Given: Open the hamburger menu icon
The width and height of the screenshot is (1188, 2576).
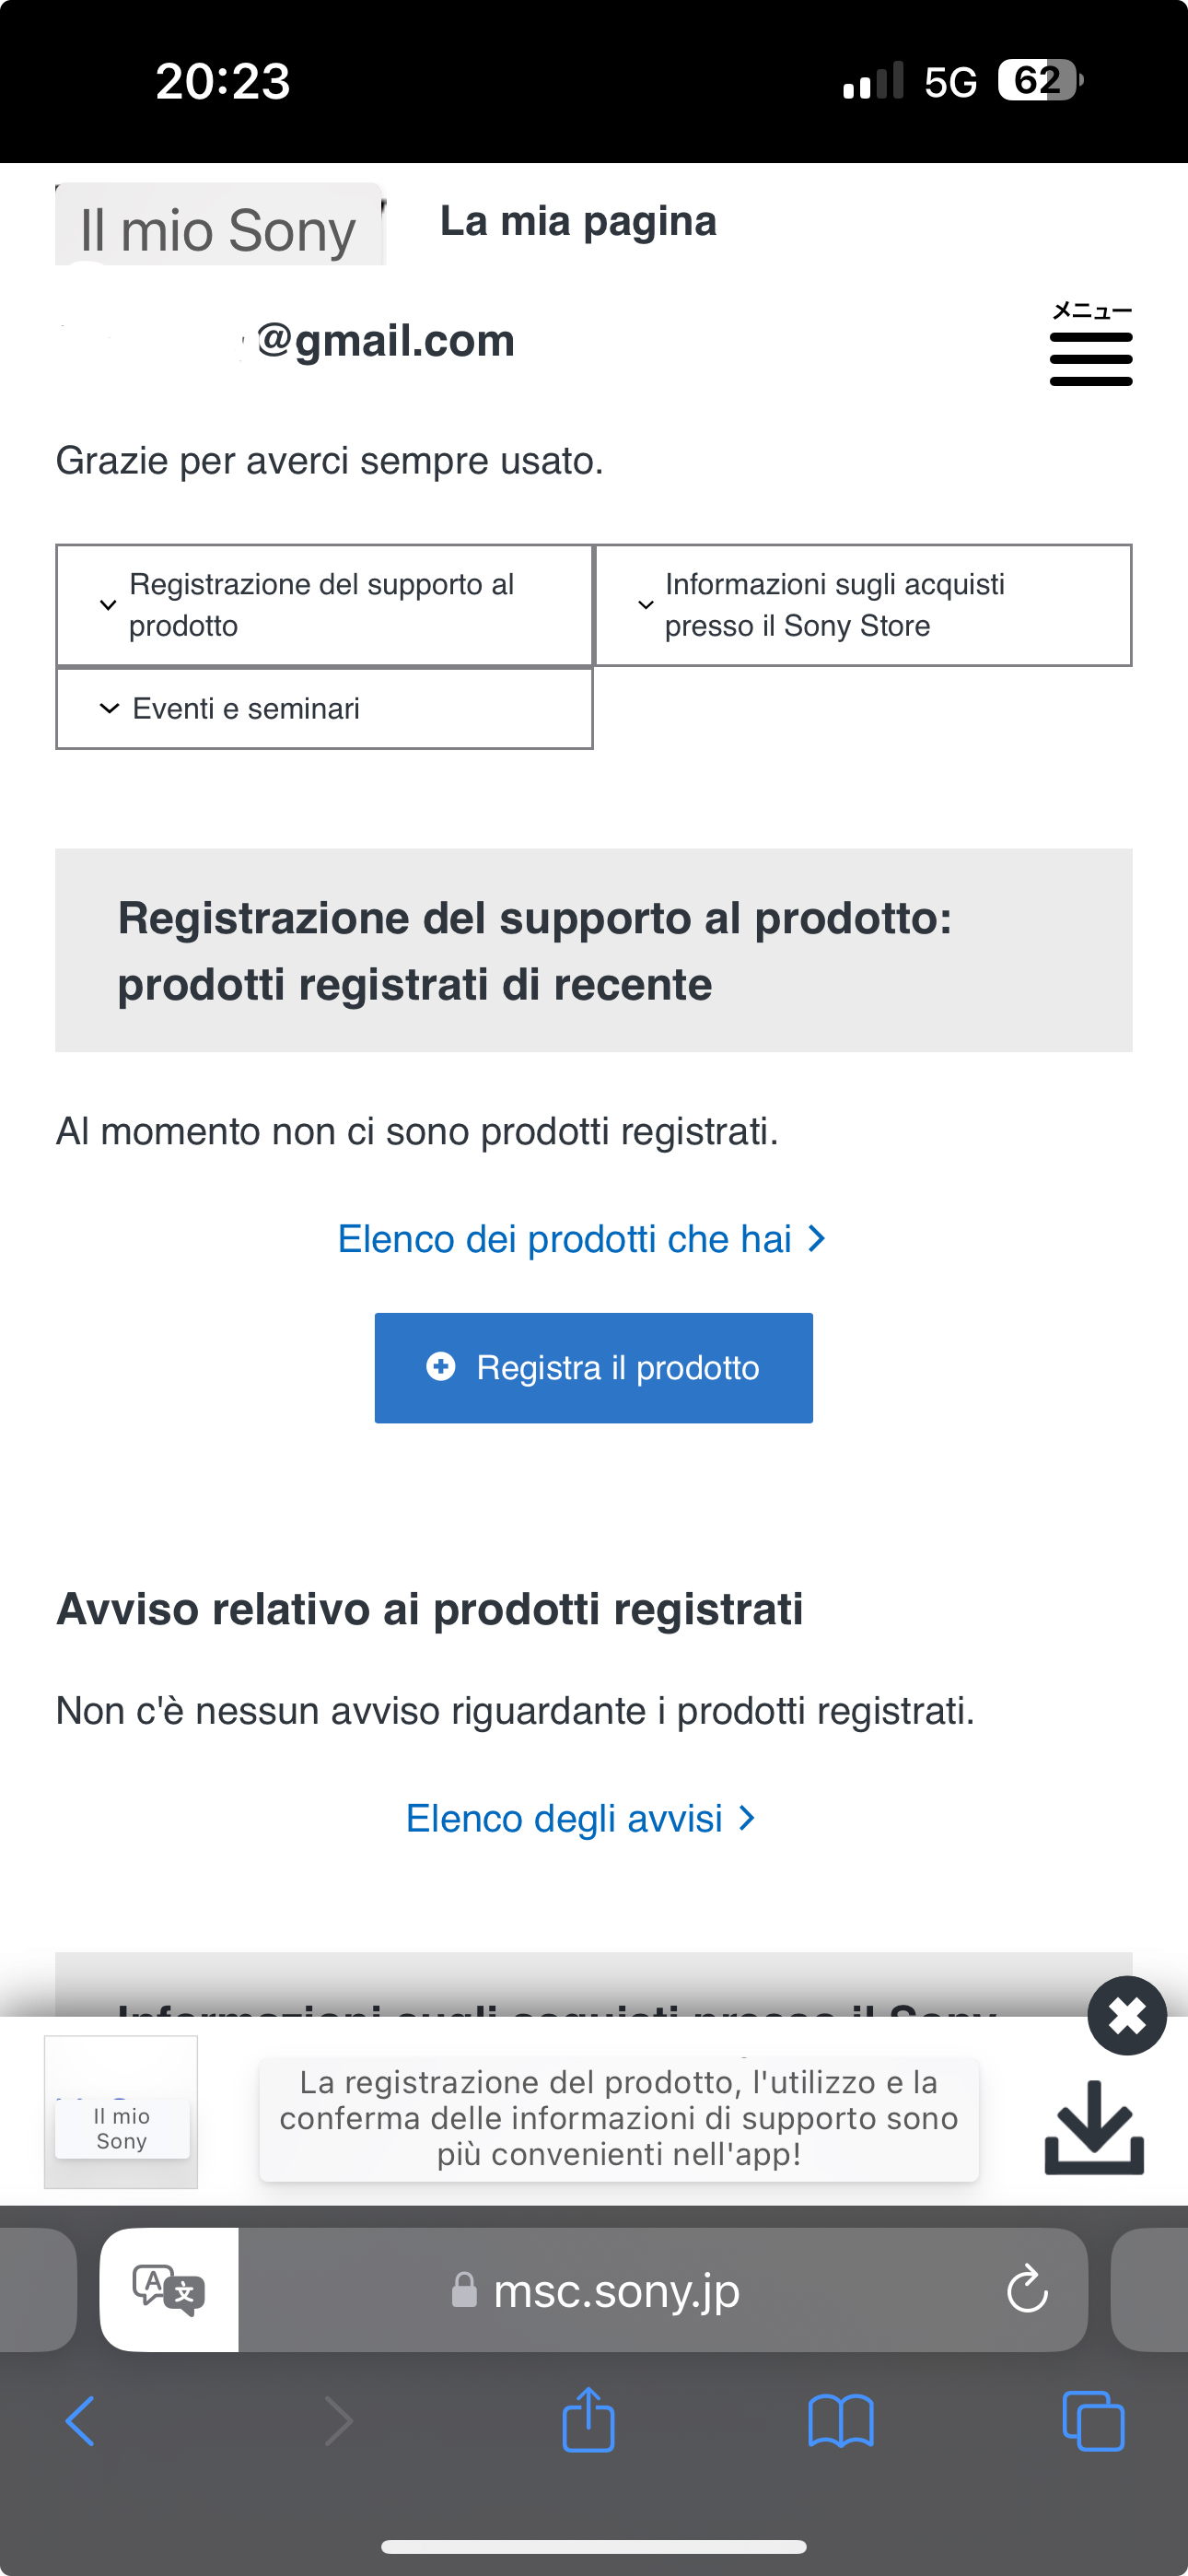Looking at the screenshot, I should pos(1090,346).
